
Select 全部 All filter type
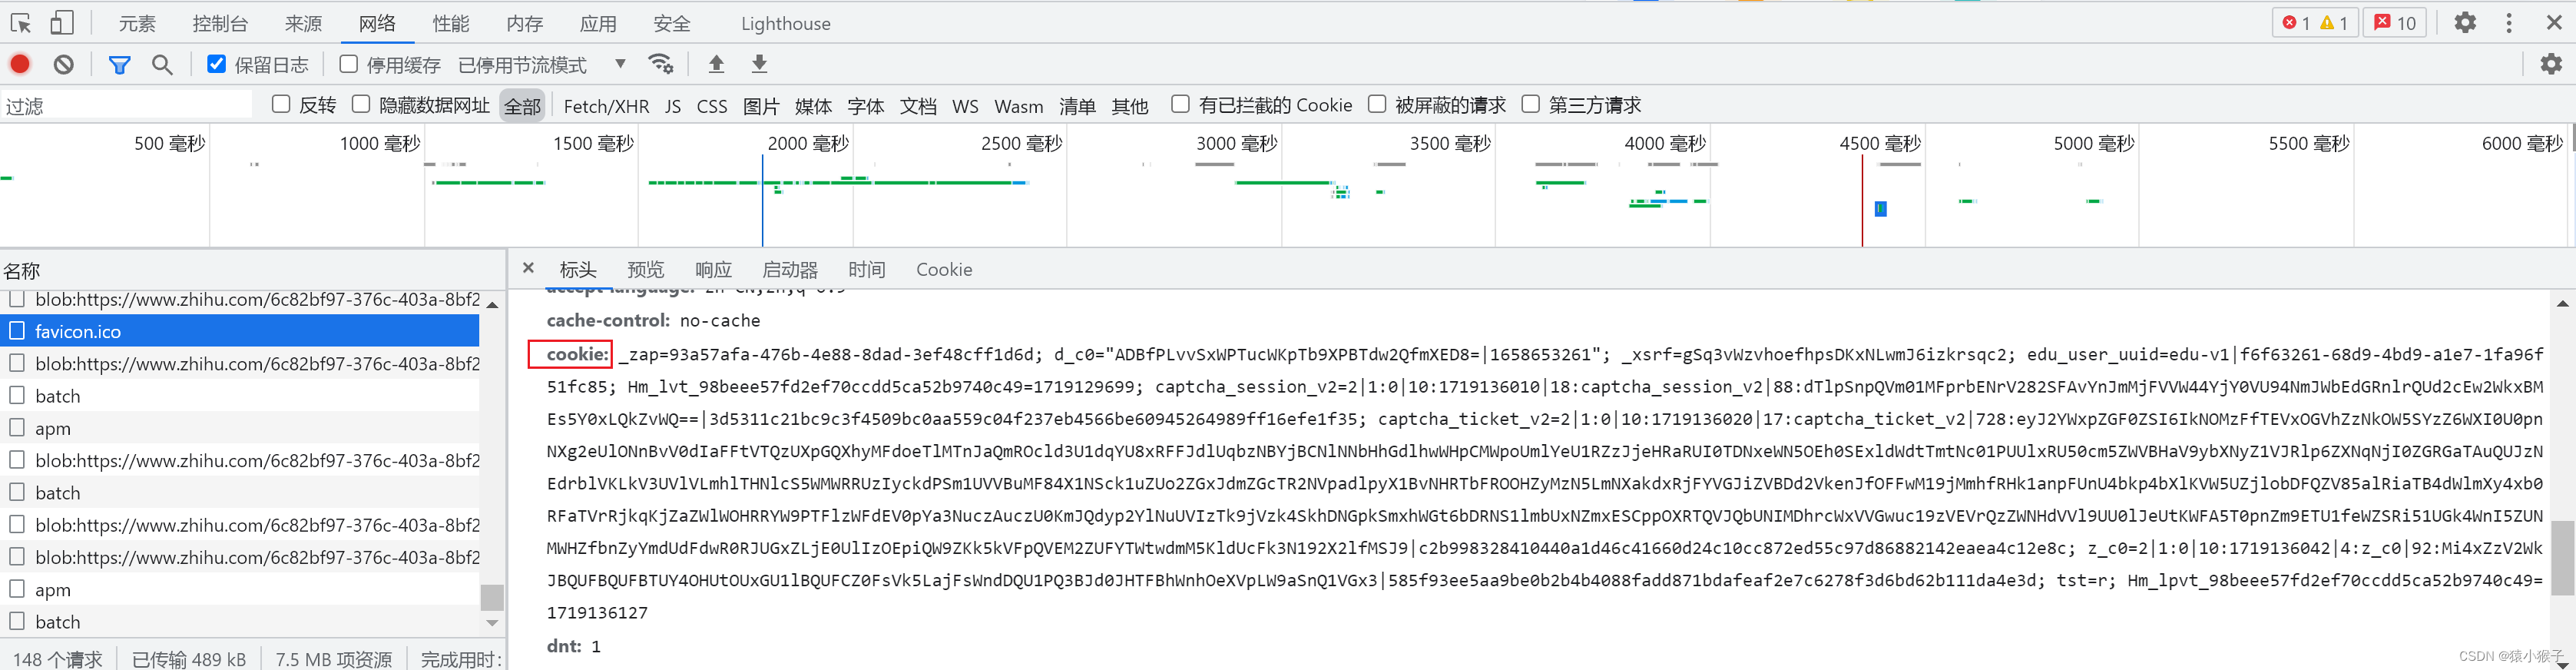(522, 105)
